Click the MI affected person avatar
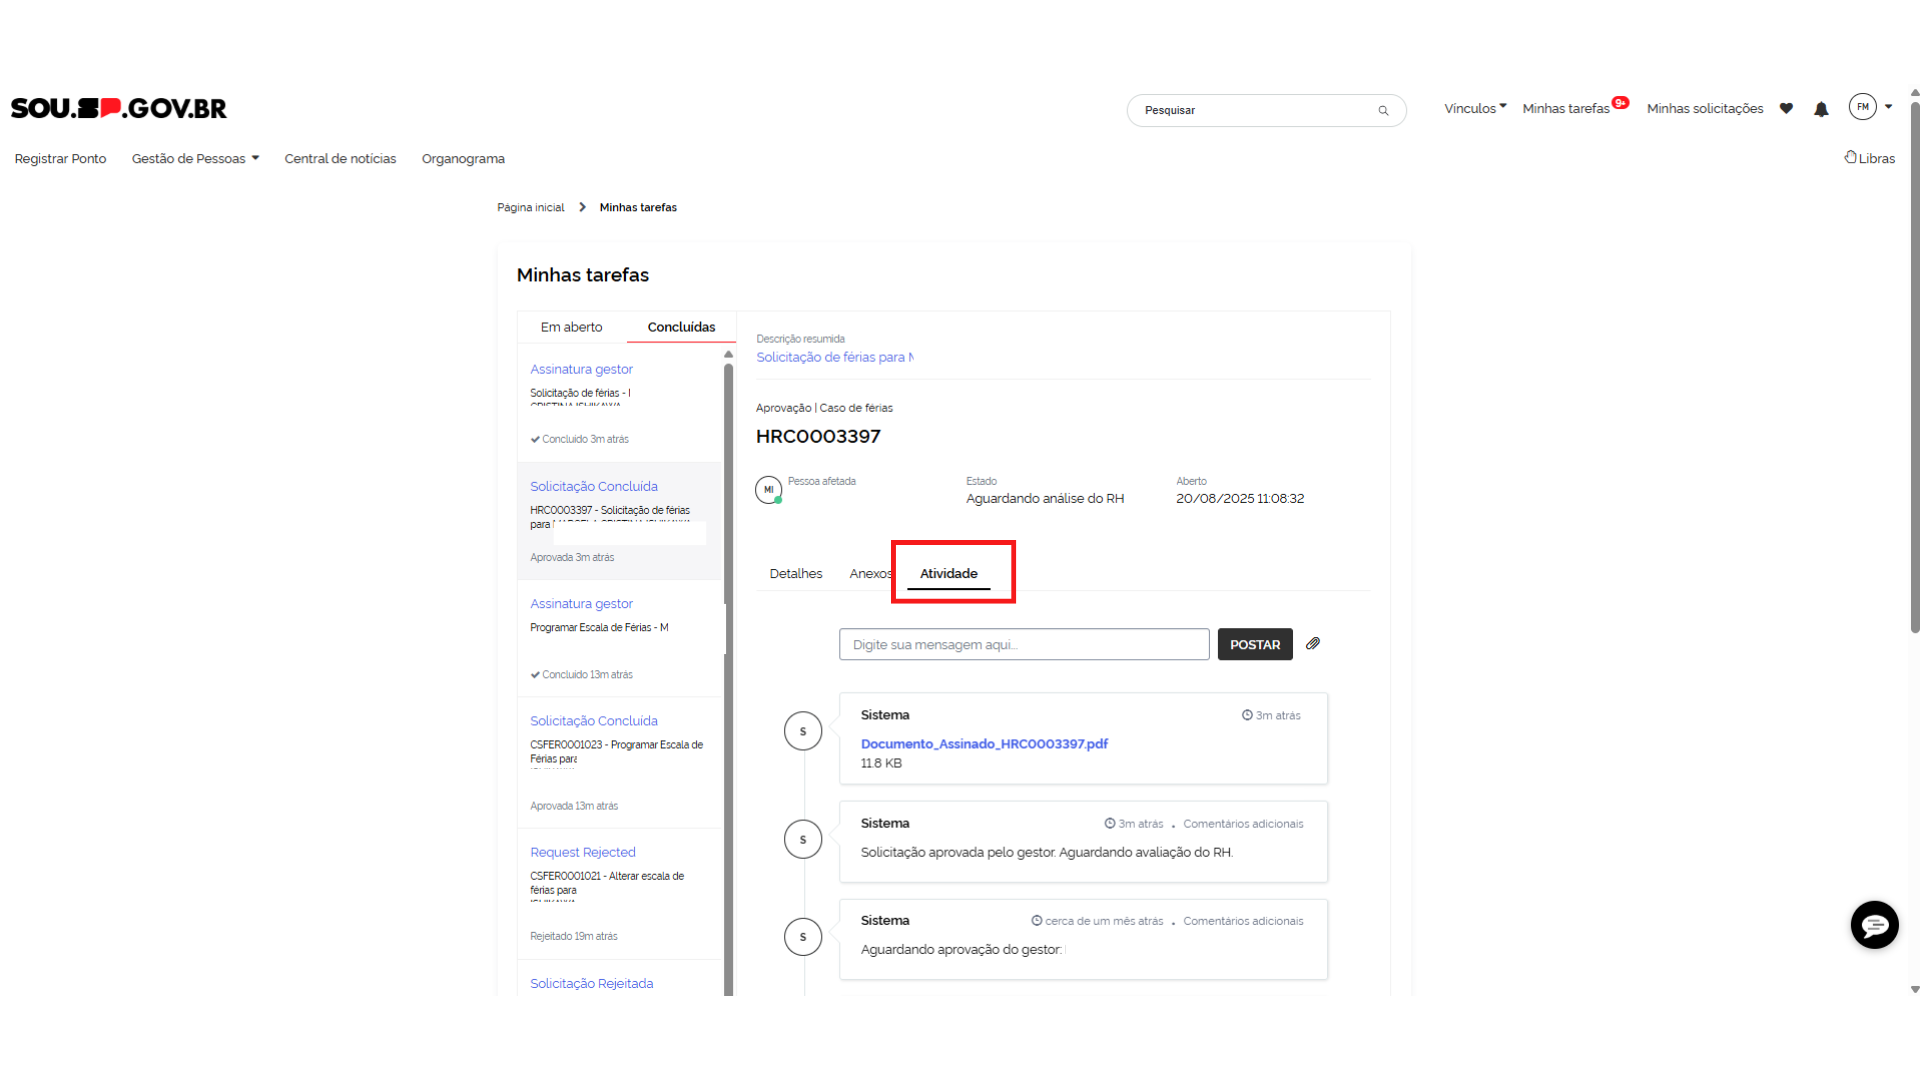The image size is (1920, 1080). pos(768,490)
